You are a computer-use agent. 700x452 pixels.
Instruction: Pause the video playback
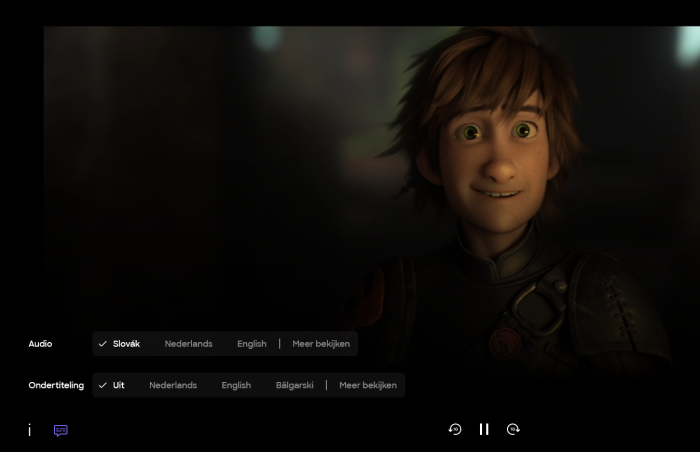[484, 429]
